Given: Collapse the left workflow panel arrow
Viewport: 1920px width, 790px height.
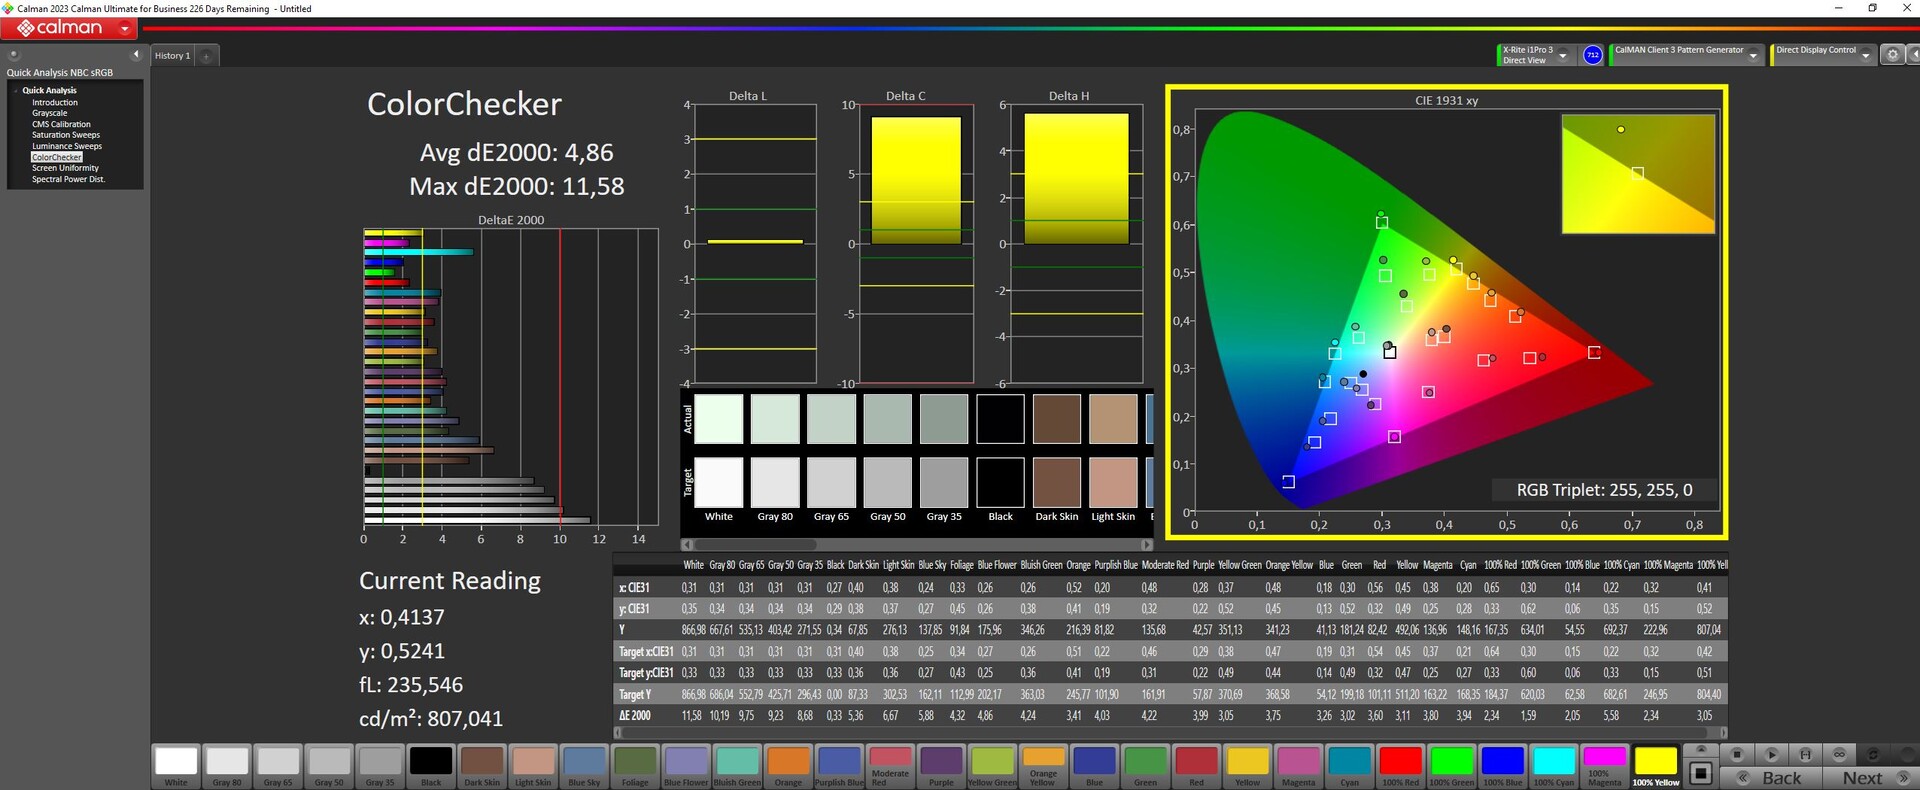Looking at the screenshot, I should tap(136, 55).
